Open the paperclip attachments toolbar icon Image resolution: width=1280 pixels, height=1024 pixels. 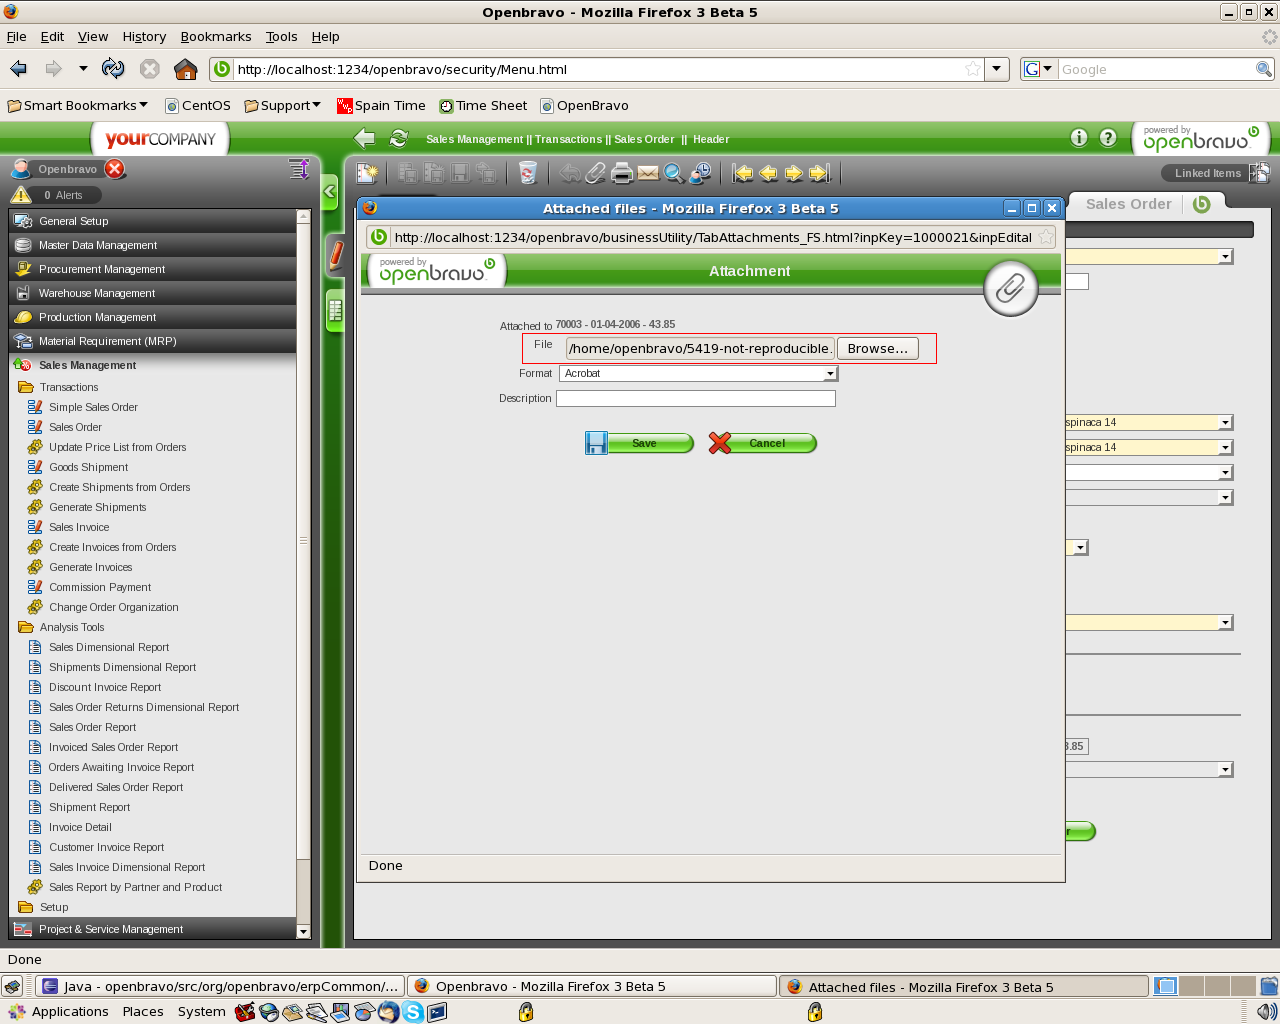596,173
